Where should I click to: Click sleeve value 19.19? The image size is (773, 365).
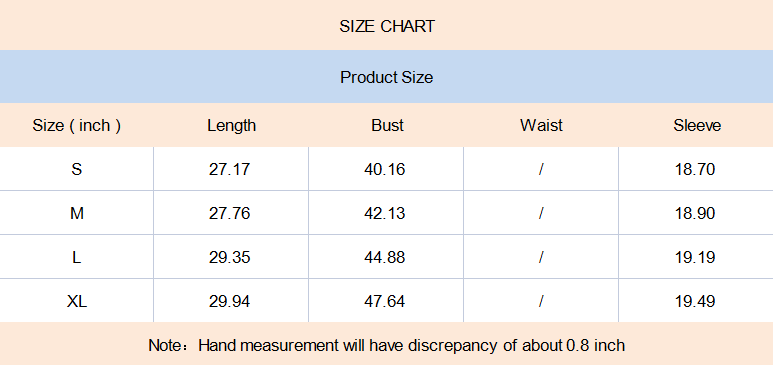pos(695,257)
